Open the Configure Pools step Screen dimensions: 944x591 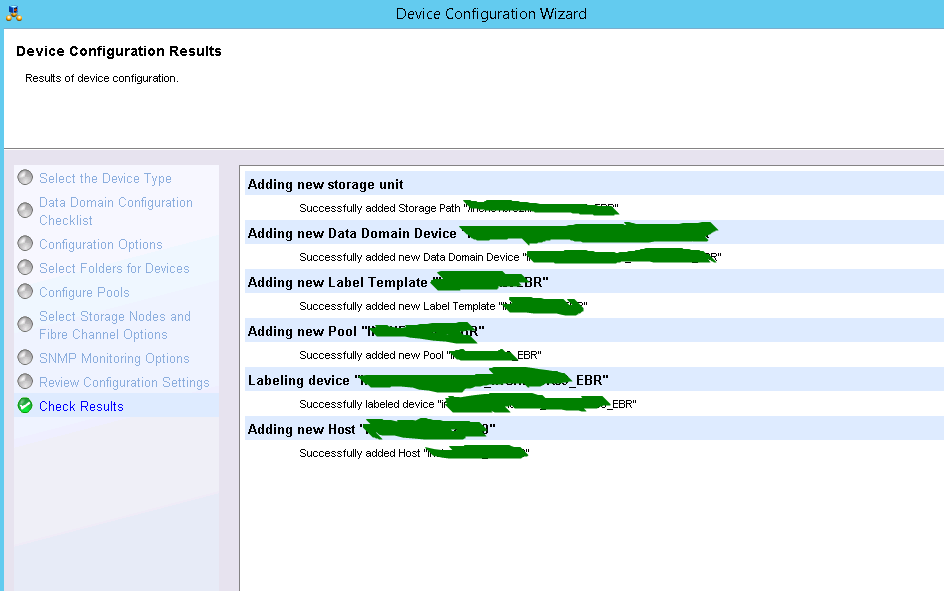84,292
